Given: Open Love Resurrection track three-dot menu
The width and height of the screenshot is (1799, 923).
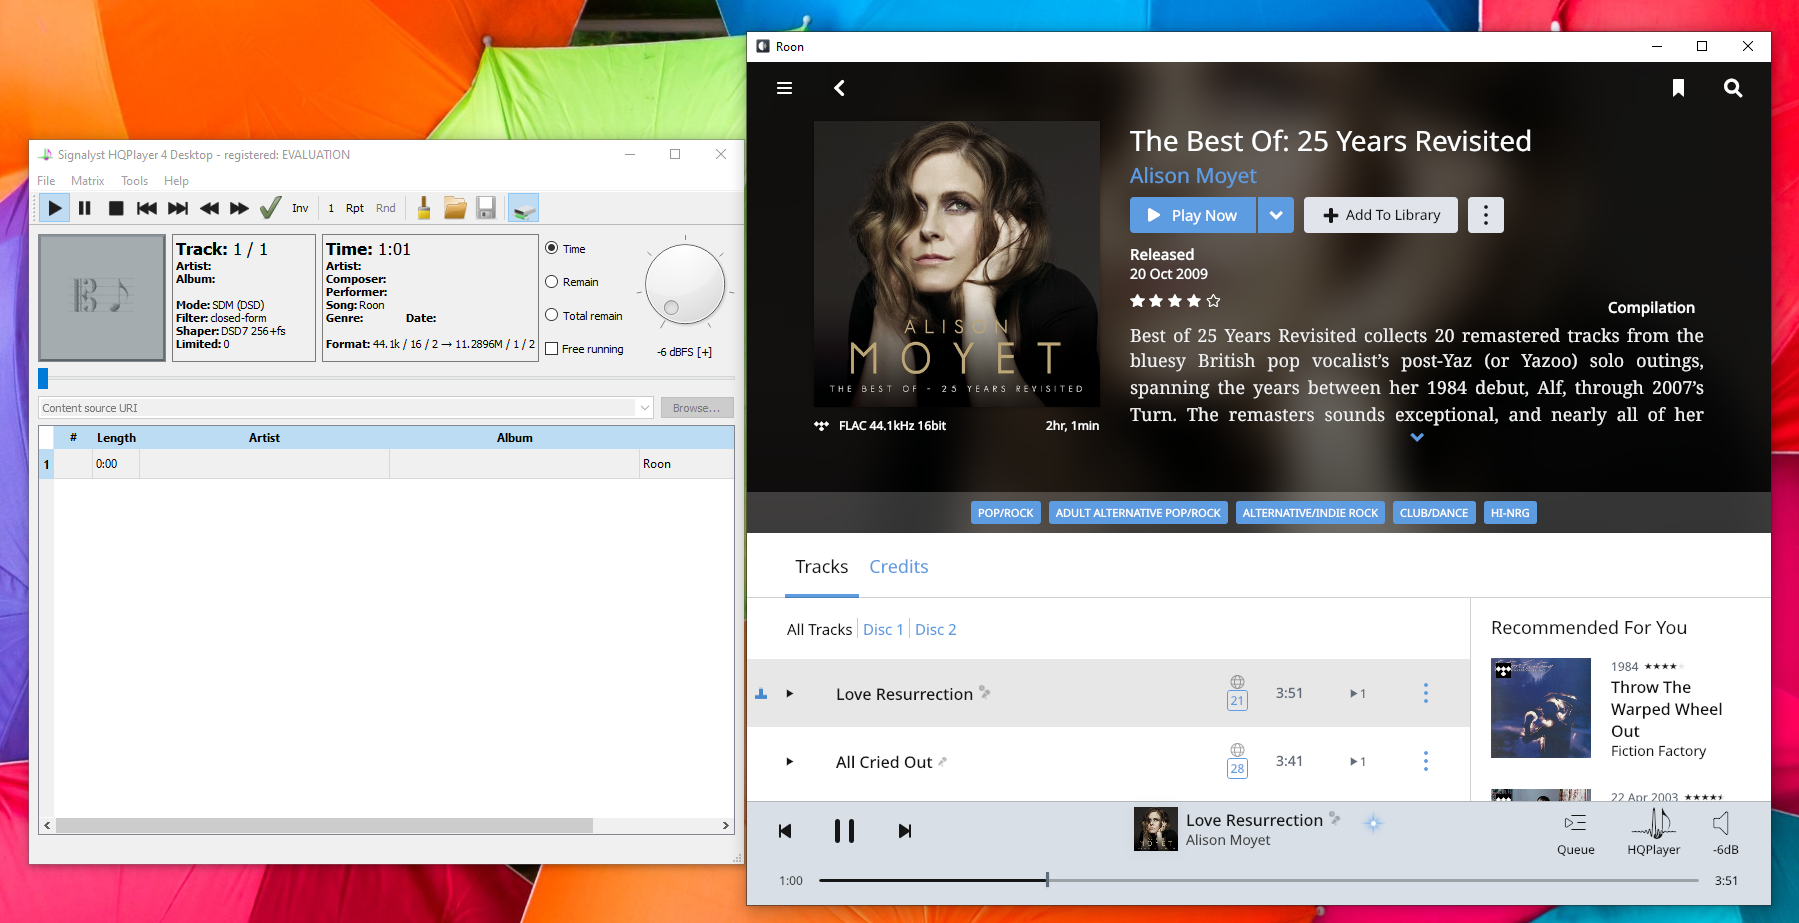Looking at the screenshot, I should pos(1426,693).
